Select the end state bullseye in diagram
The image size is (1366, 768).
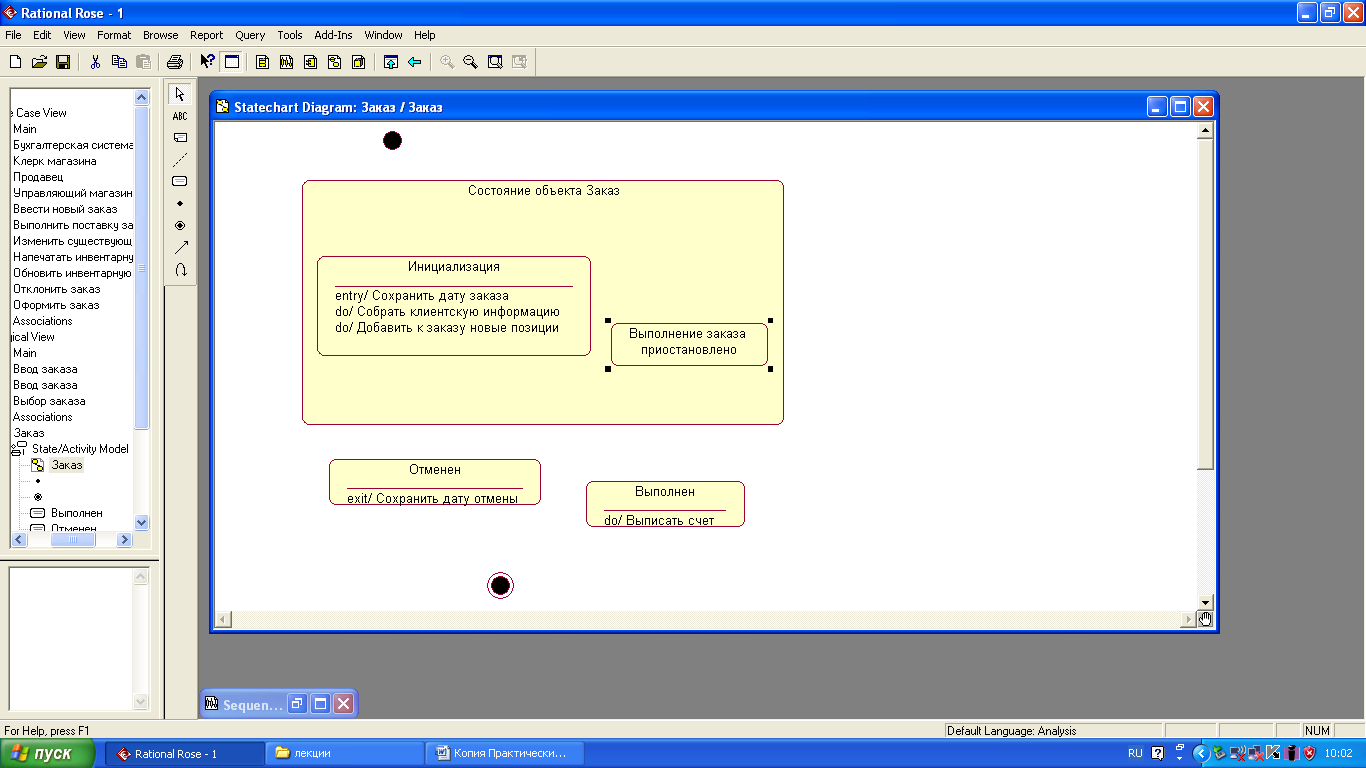click(500, 585)
